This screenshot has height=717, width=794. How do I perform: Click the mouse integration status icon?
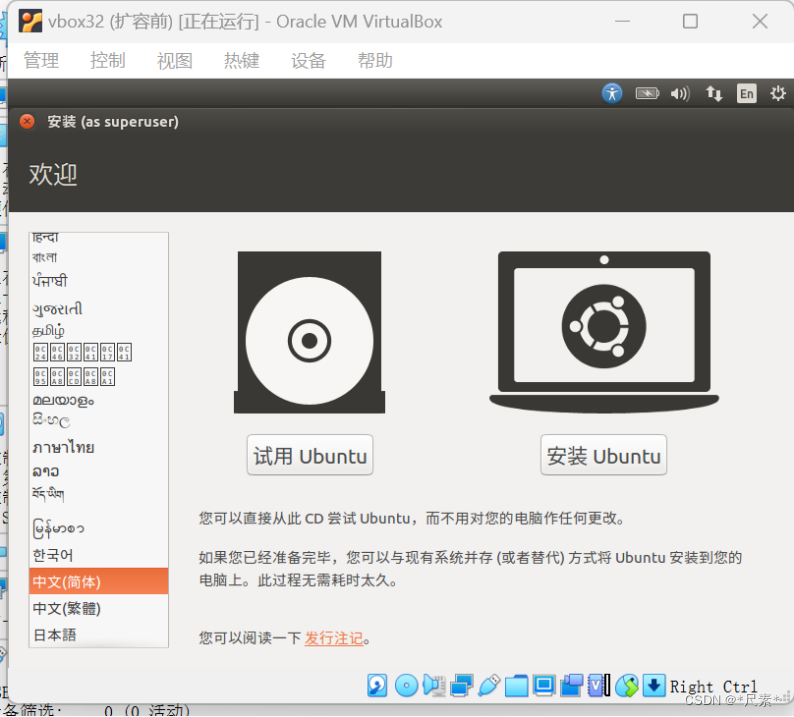coord(627,686)
